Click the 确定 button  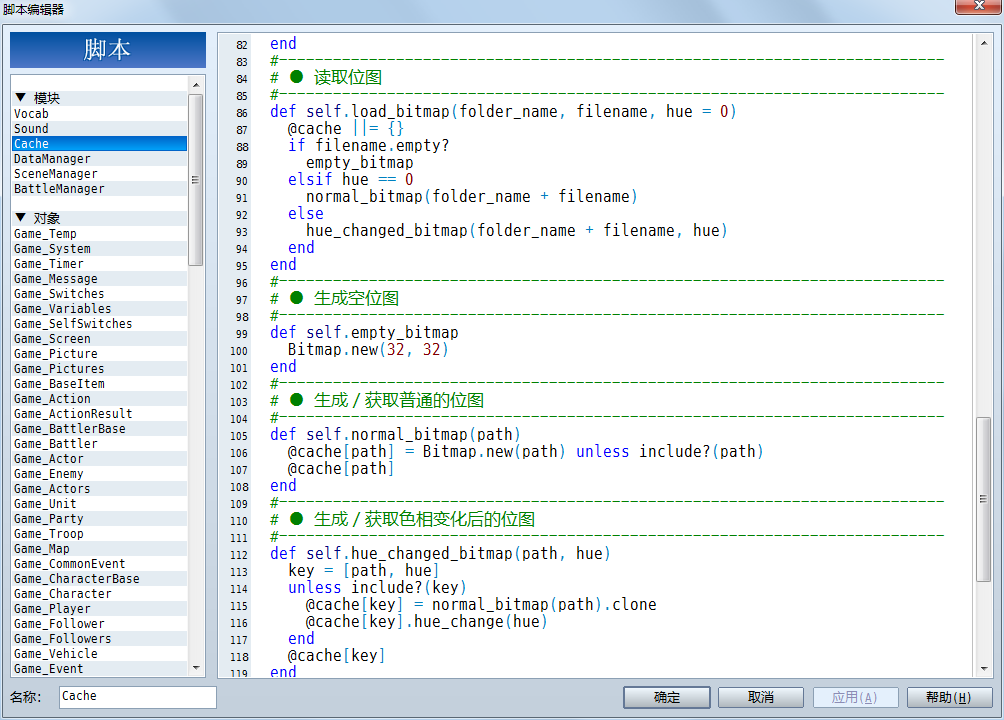667,697
